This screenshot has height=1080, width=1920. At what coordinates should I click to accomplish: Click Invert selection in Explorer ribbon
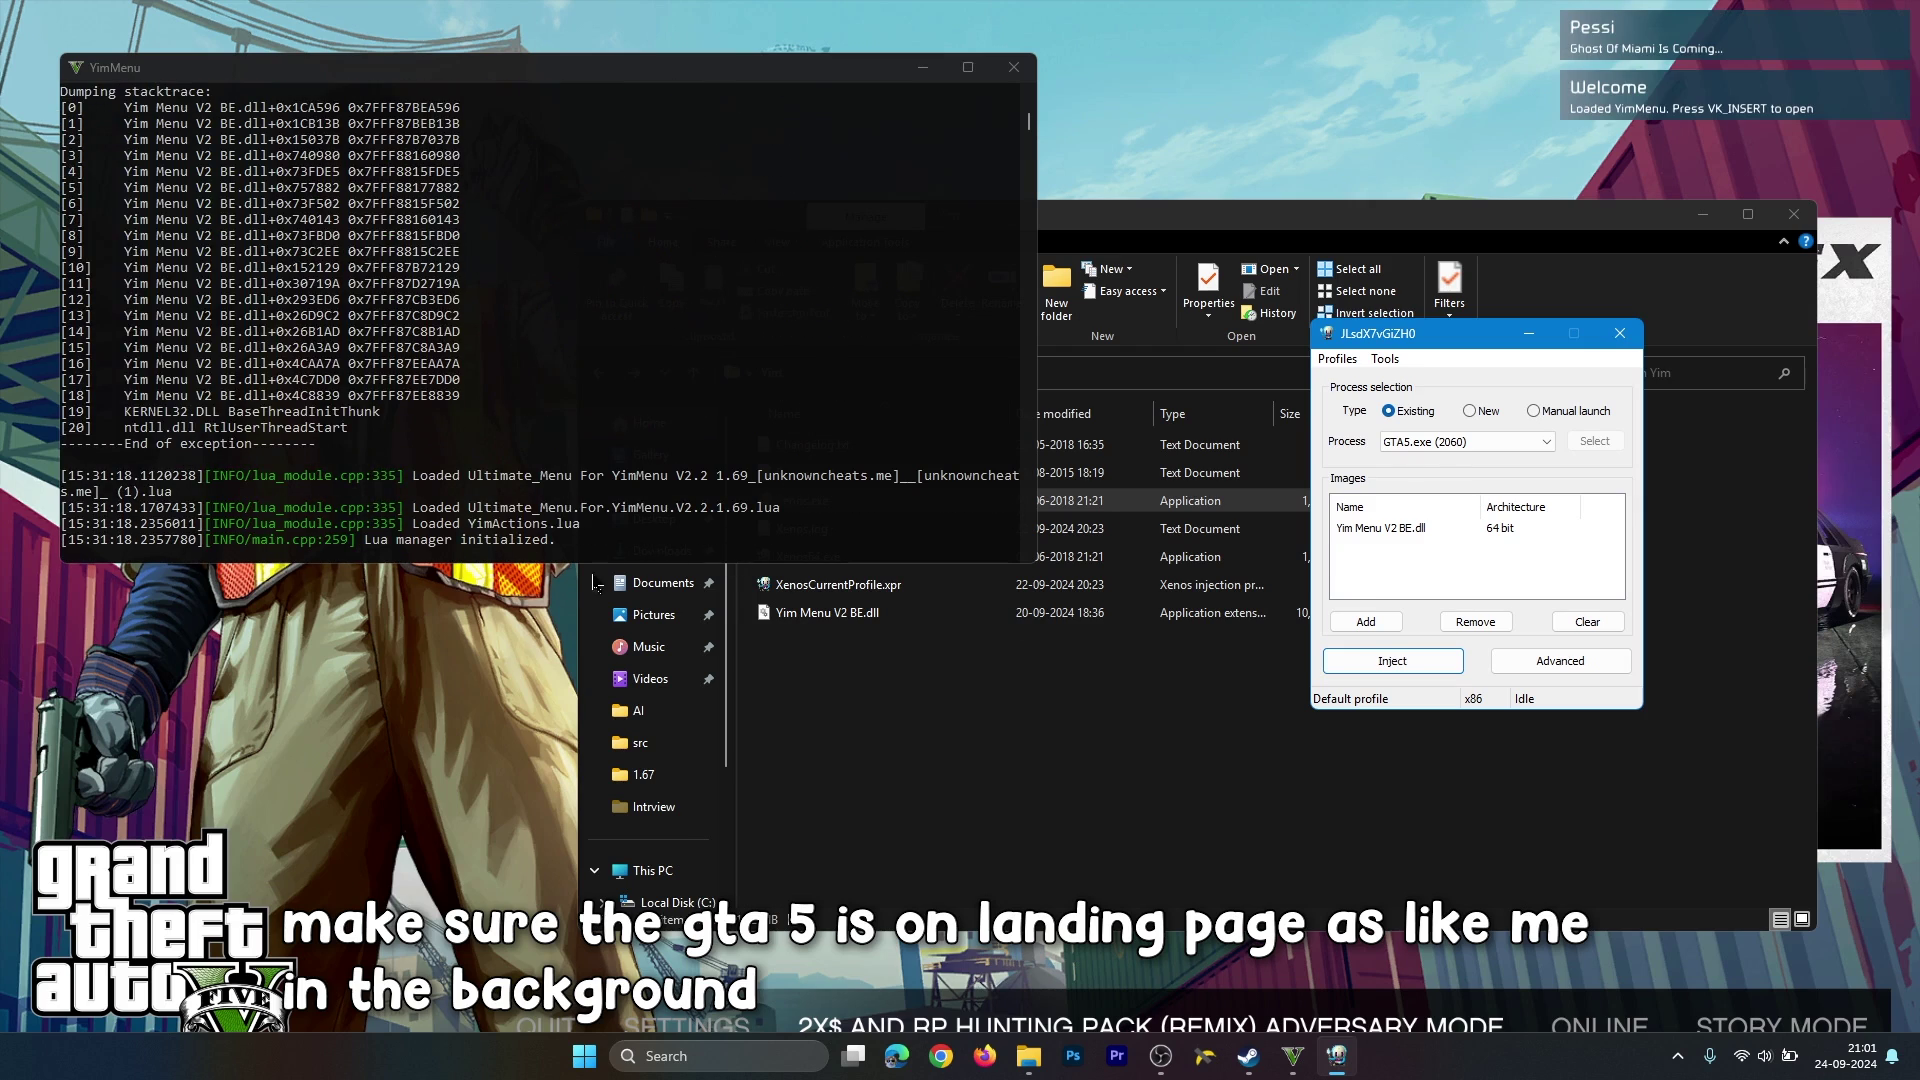tap(1365, 313)
